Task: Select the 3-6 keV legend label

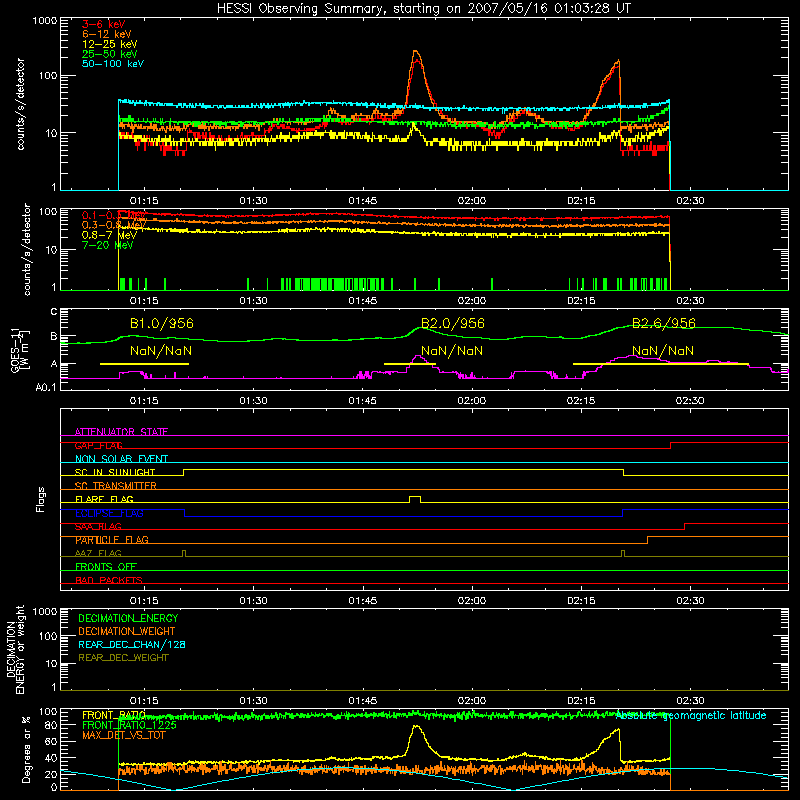Action: [104, 24]
